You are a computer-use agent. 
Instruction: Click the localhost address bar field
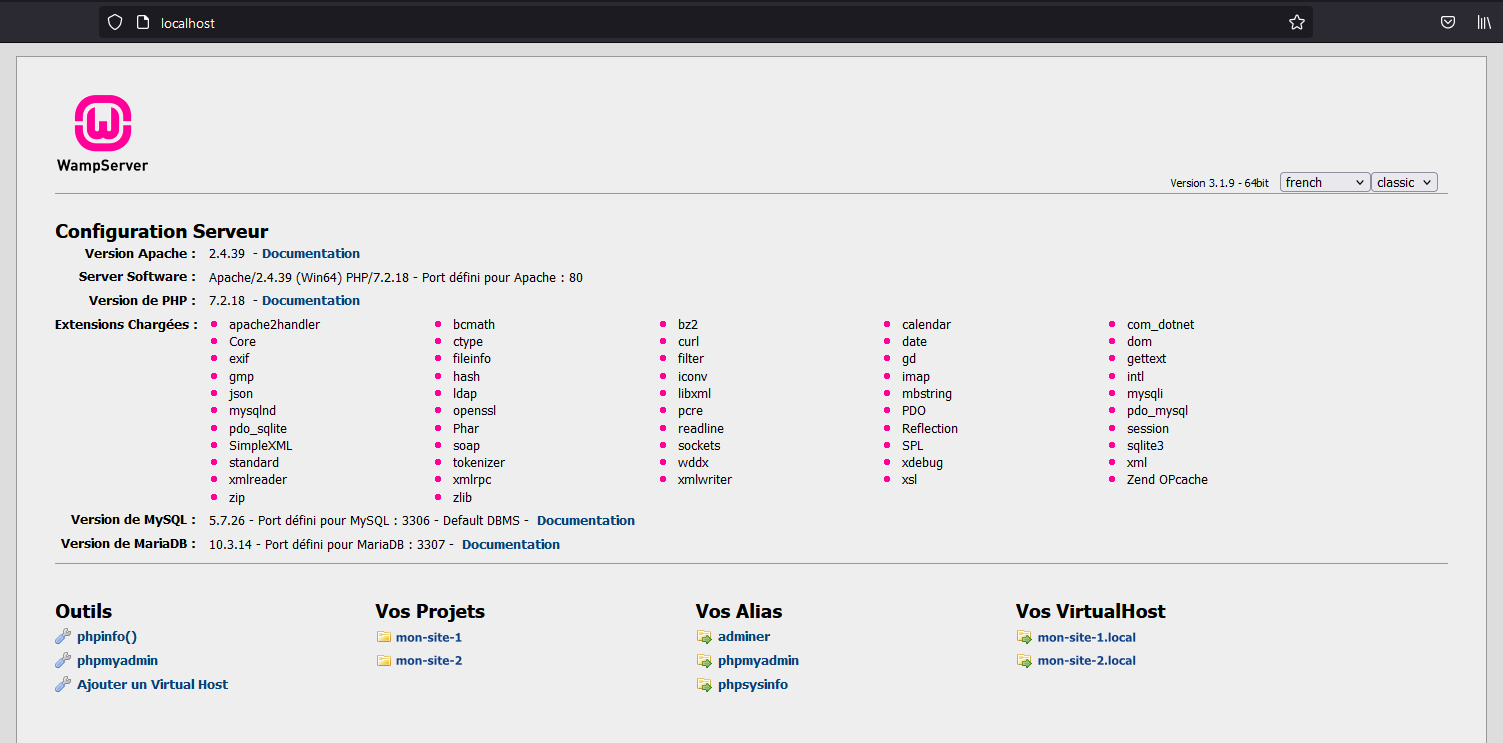coord(700,22)
